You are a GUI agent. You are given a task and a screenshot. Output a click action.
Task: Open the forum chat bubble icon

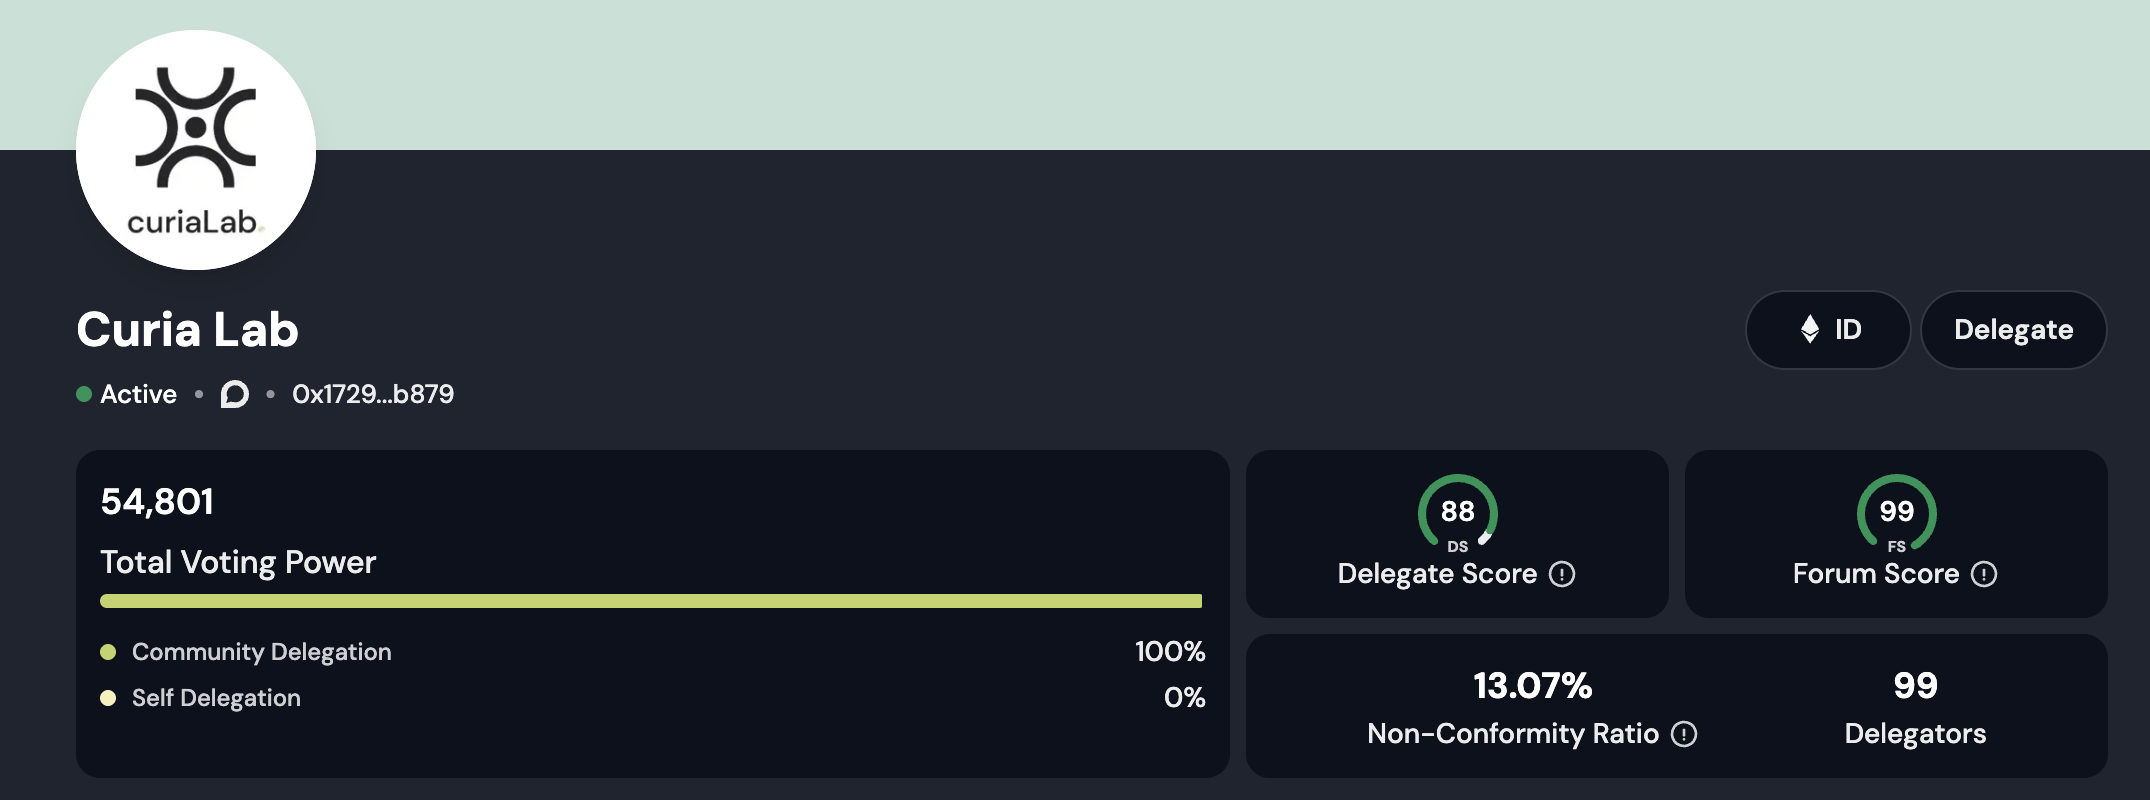235,394
